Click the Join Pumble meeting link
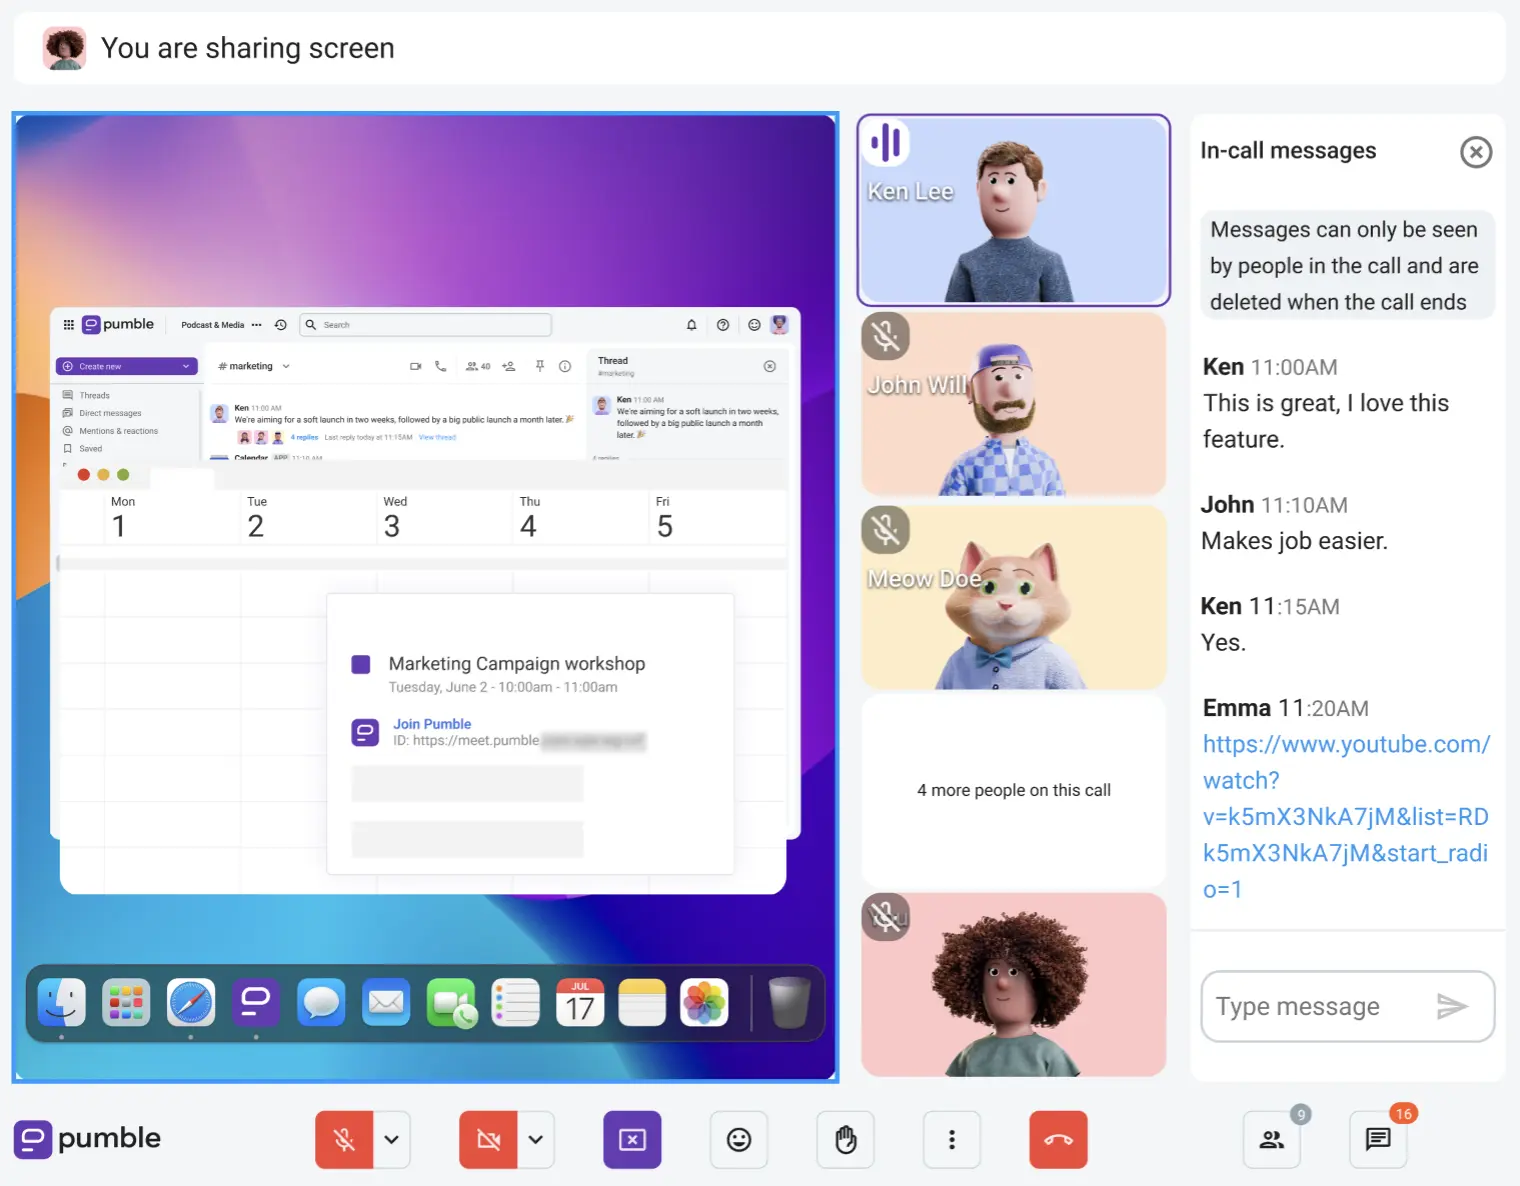This screenshot has width=1520, height=1186. coord(432,724)
